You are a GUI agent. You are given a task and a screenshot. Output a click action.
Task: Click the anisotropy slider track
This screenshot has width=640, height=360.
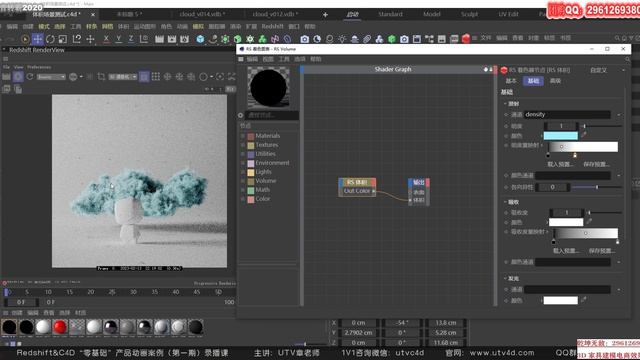[596, 187]
